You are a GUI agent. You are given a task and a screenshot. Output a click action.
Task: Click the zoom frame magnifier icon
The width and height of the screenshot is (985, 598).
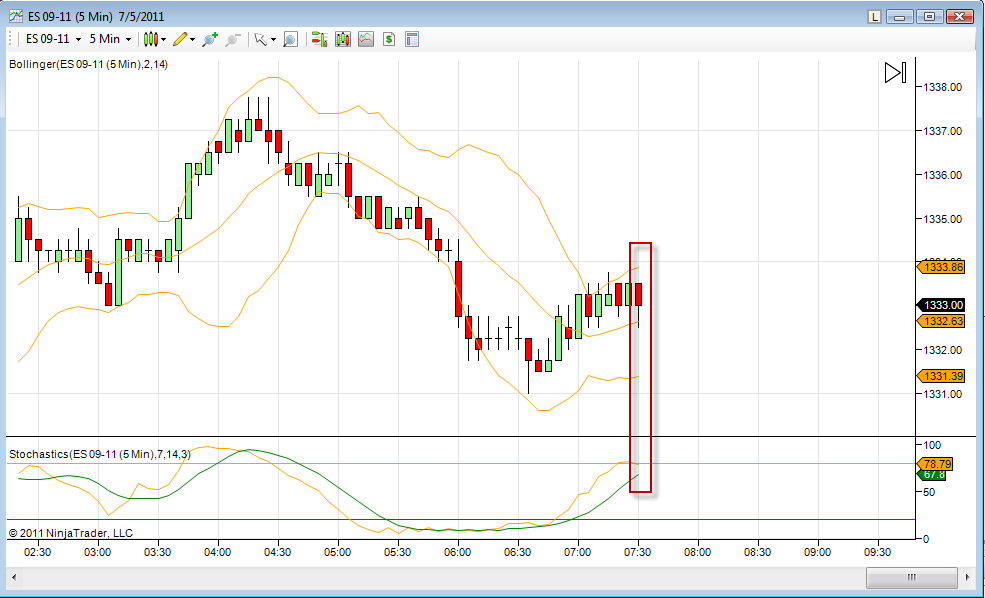point(290,40)
